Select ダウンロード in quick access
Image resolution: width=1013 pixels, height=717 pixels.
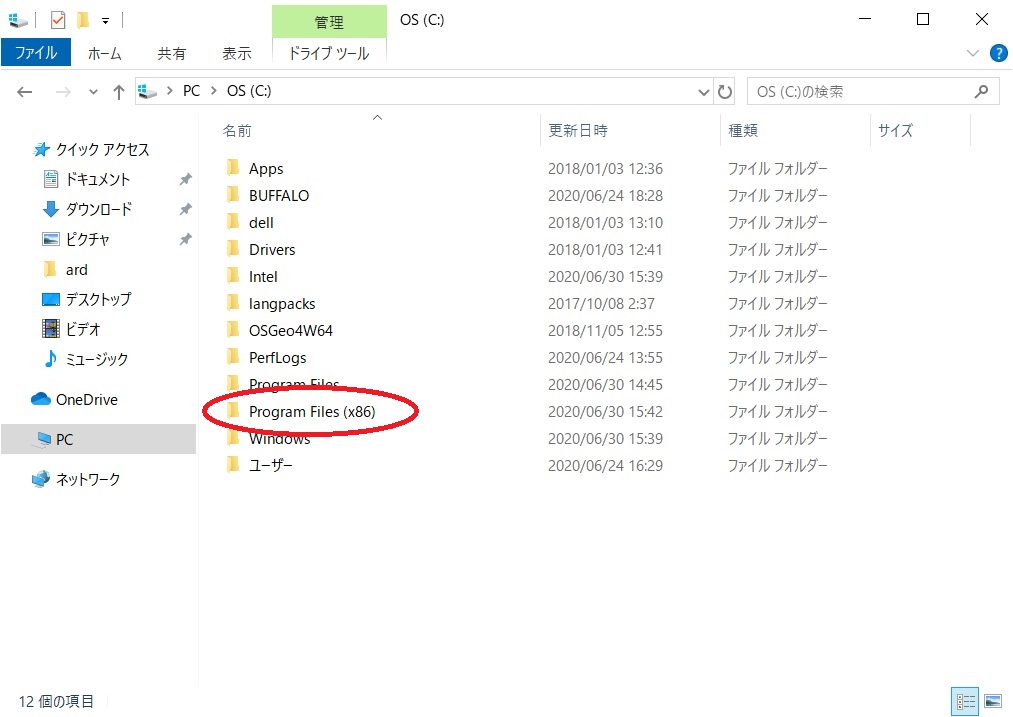point(98,209)
